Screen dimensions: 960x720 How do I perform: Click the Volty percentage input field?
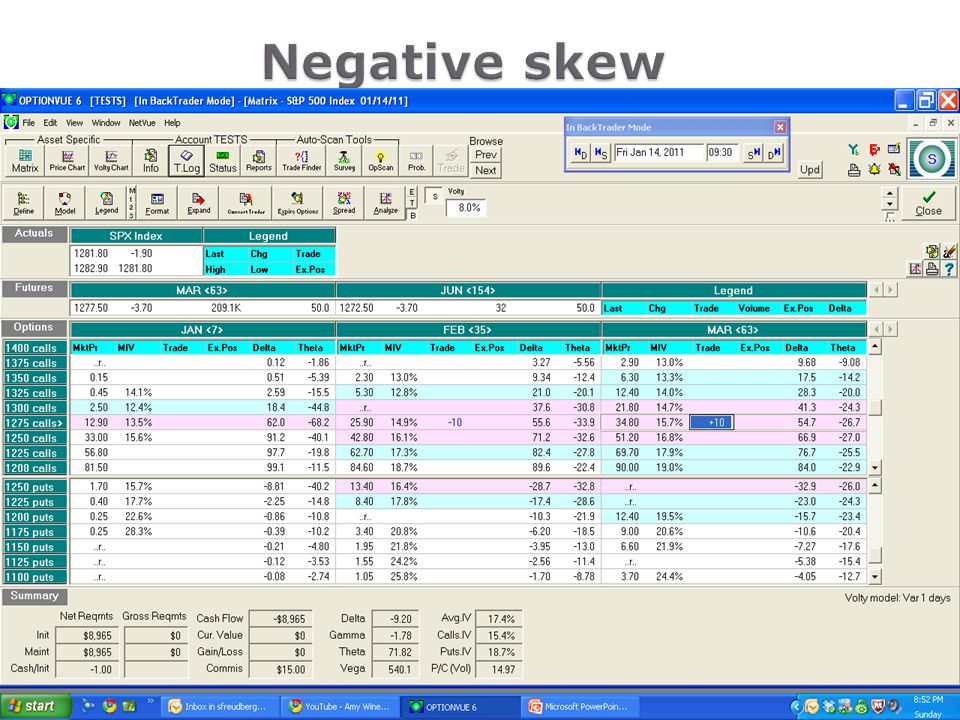point(467,208)
